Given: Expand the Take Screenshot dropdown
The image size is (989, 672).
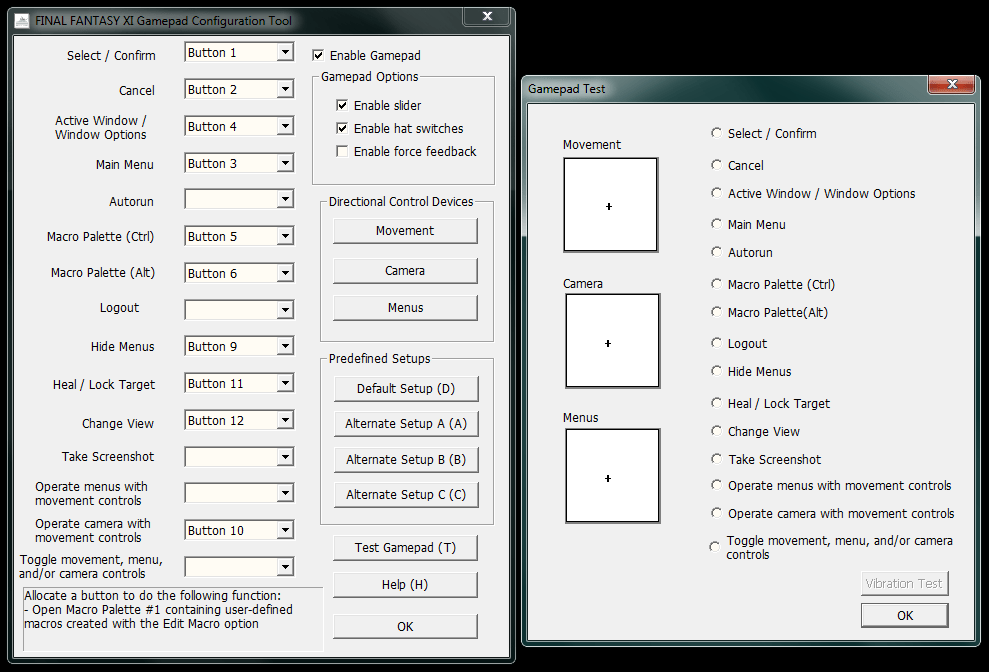Looking at the screenshot, I should point(285,457).
